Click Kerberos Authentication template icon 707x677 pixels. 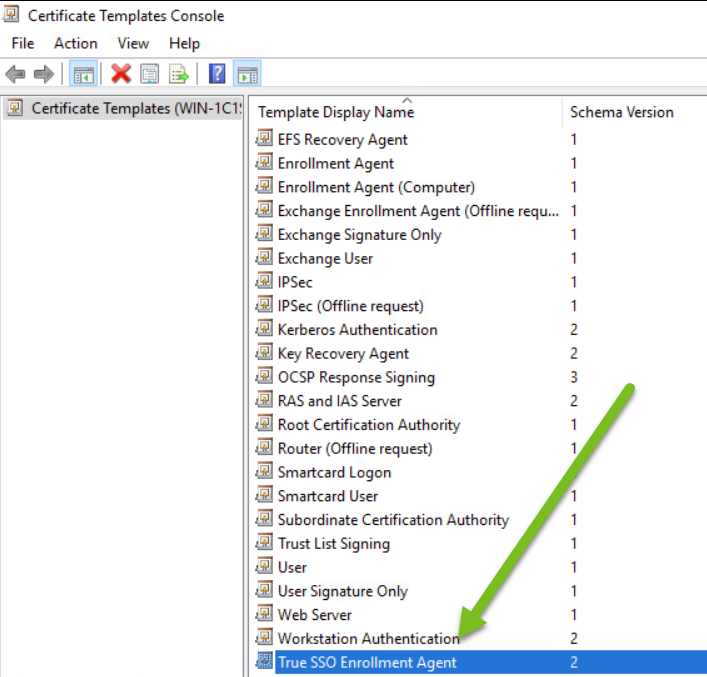(264, 328)
